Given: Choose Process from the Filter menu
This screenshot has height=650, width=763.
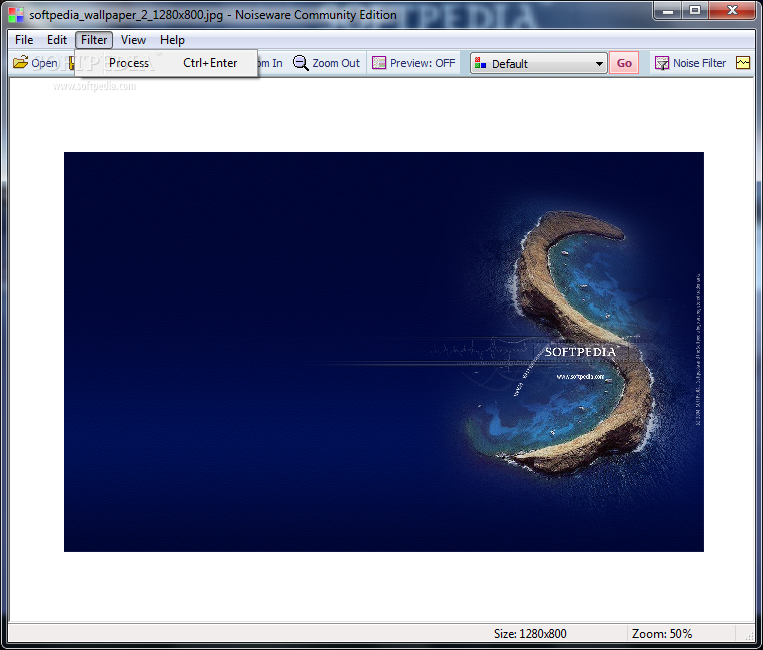Looking at the screenshot, I should (166, 63).
